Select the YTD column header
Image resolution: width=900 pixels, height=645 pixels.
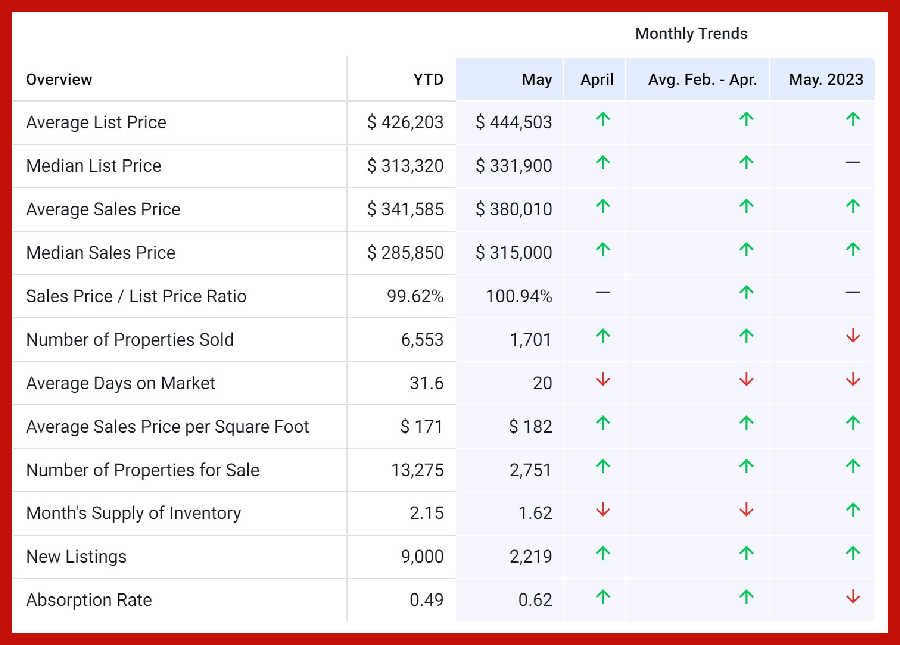(x=427, y=80)
